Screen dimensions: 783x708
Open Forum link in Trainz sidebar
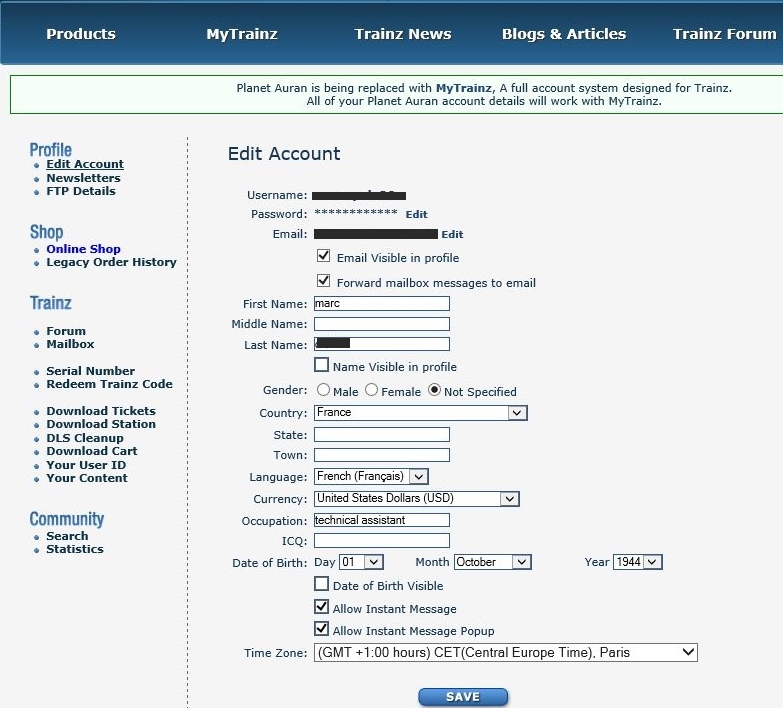(66, 331)
